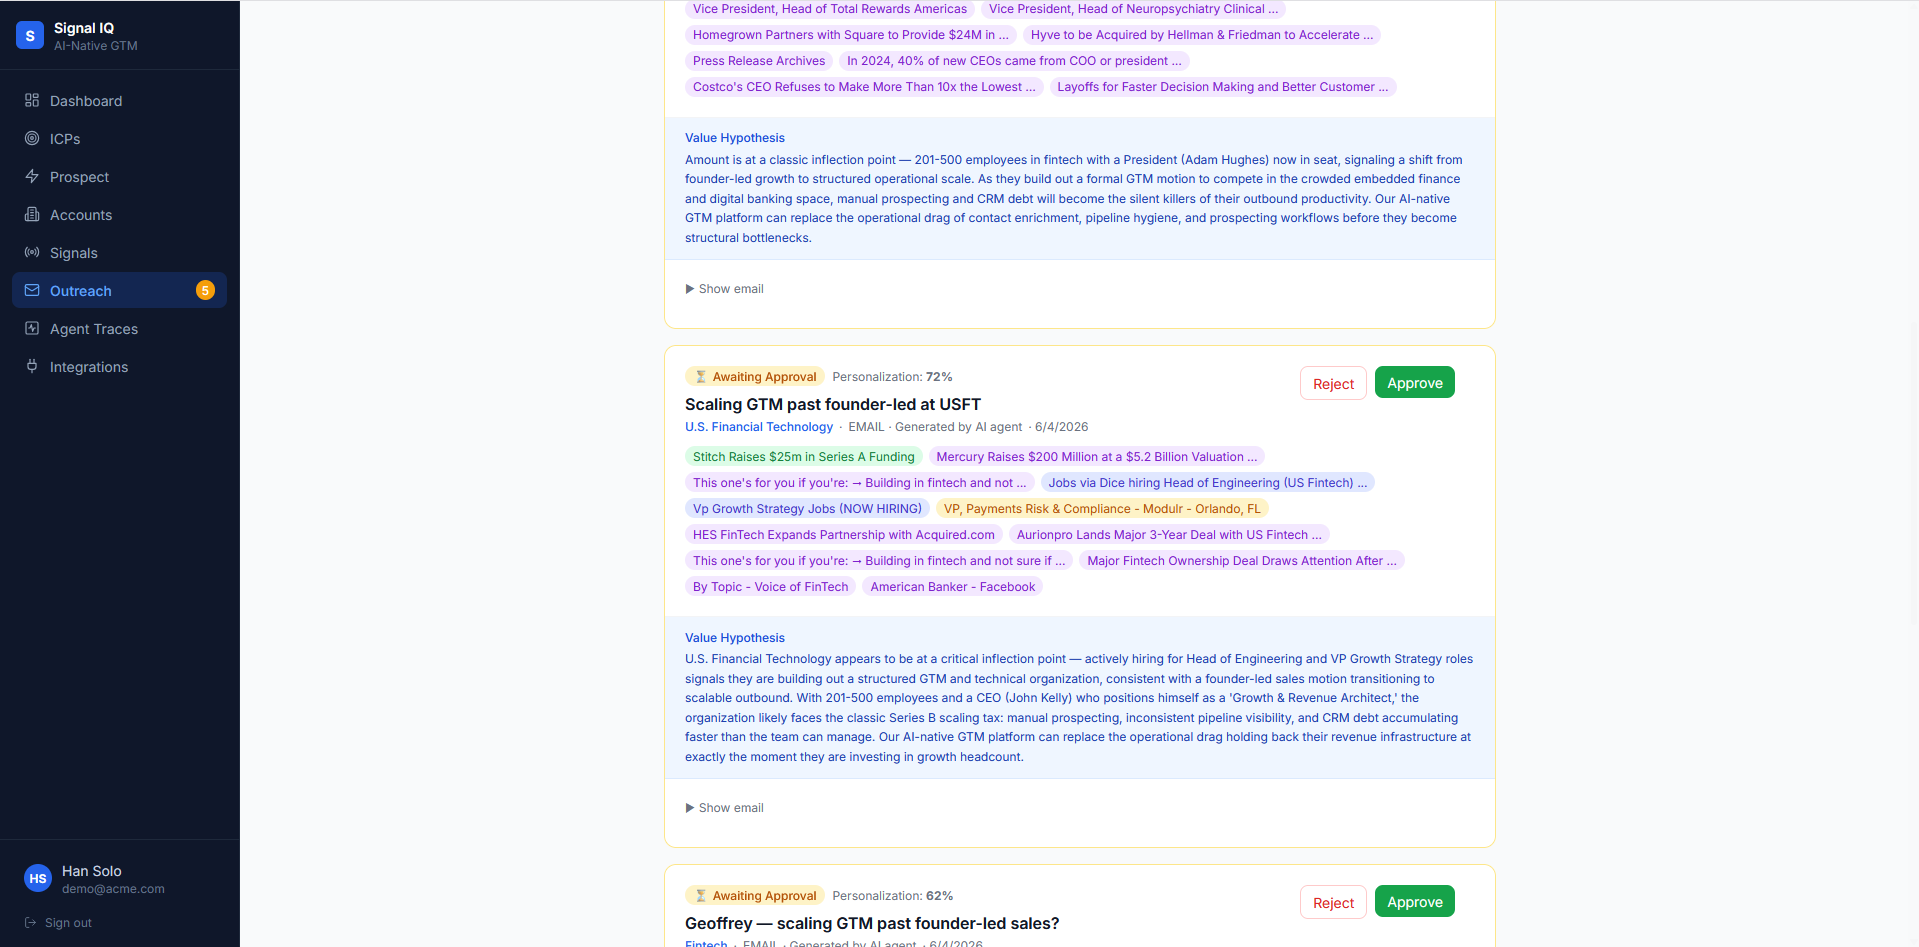Click the 'Personalization: 72%' label

[892, 377]
